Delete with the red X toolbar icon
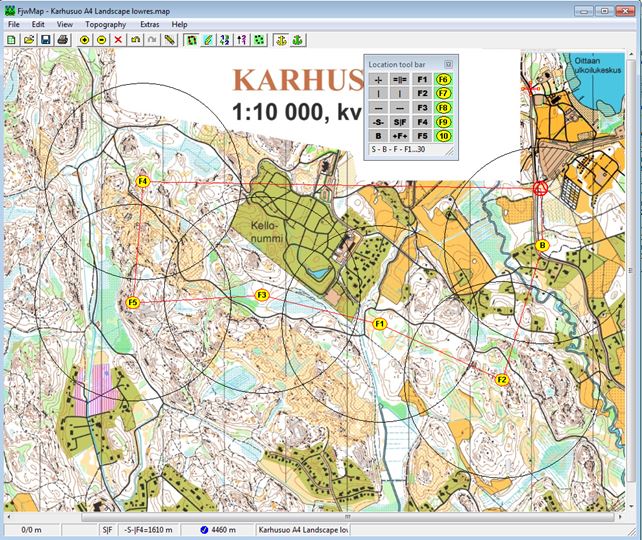The height and width of the screenshot is (540, 642). pos(118,40)
